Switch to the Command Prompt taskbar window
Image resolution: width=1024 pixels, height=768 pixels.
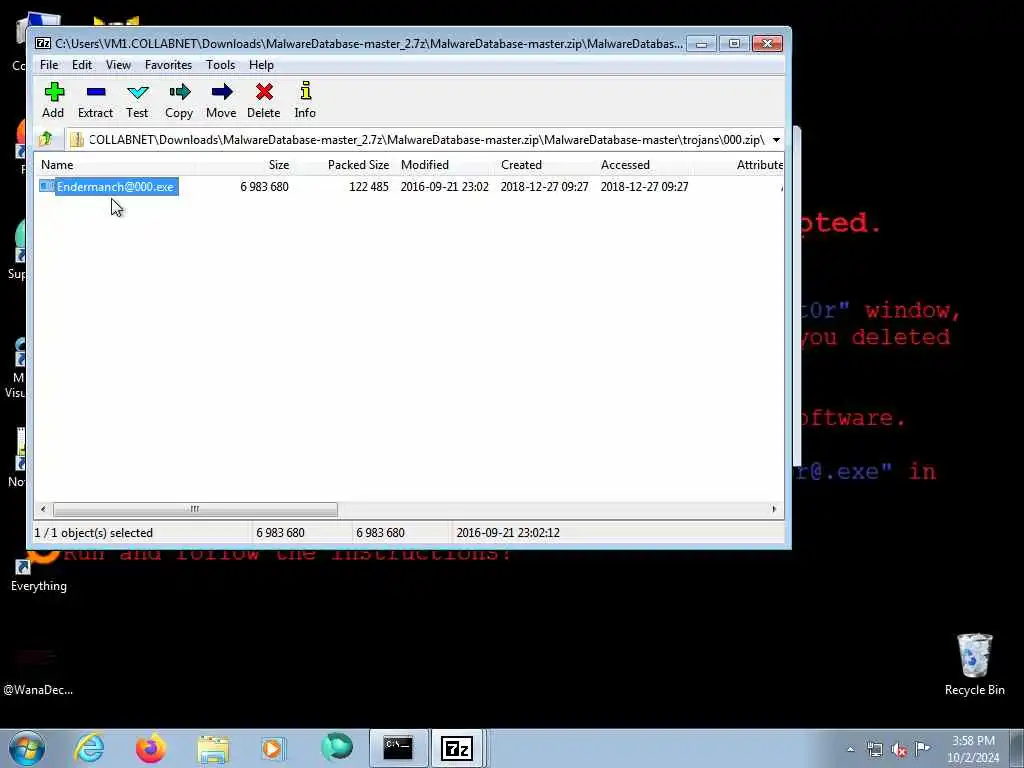(x=398, y=748)
